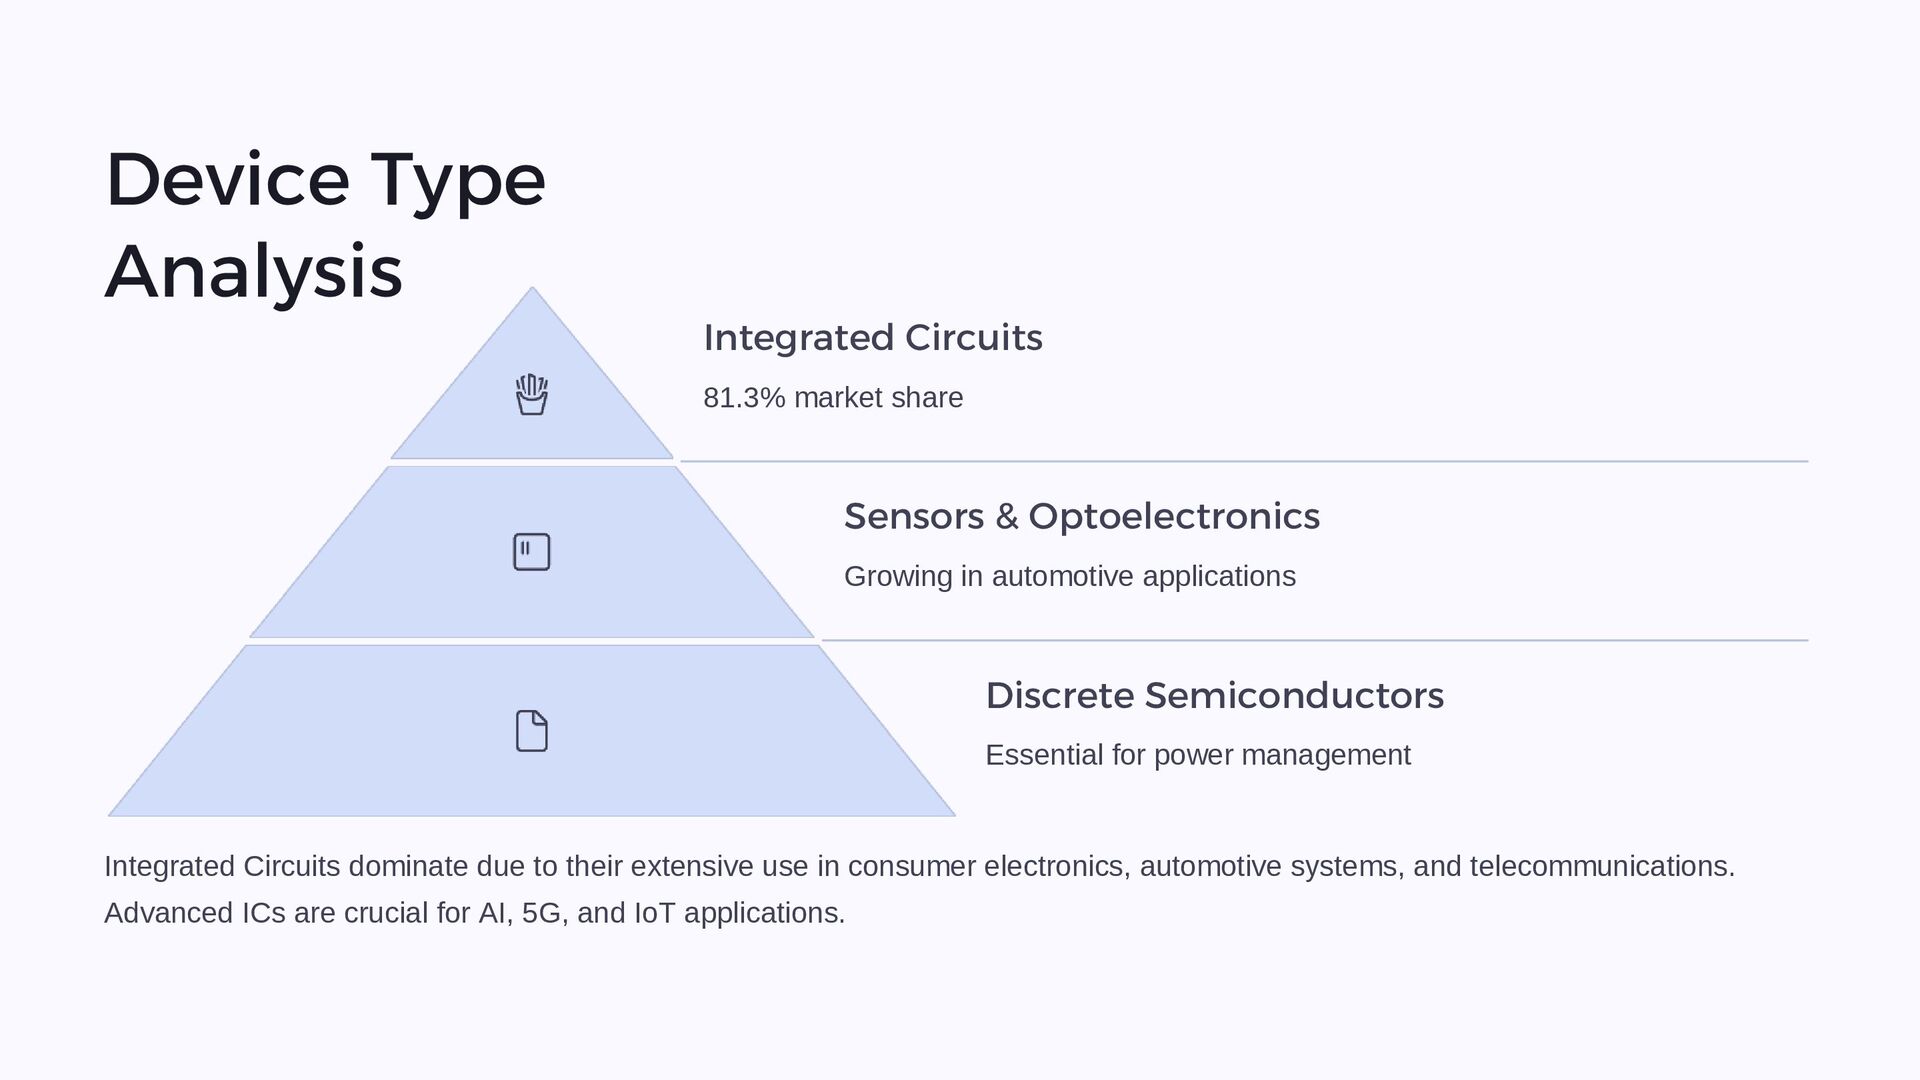
Task: Click the french fries icon in the pyramid top
Action: pos(531,394)
